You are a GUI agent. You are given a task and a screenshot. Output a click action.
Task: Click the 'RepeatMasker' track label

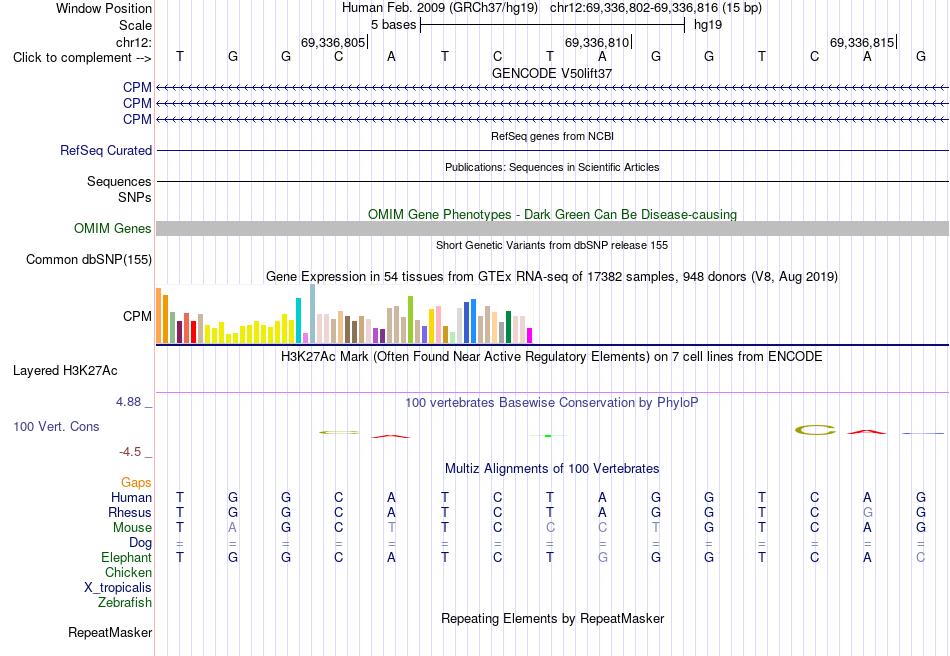pos(110,632)
